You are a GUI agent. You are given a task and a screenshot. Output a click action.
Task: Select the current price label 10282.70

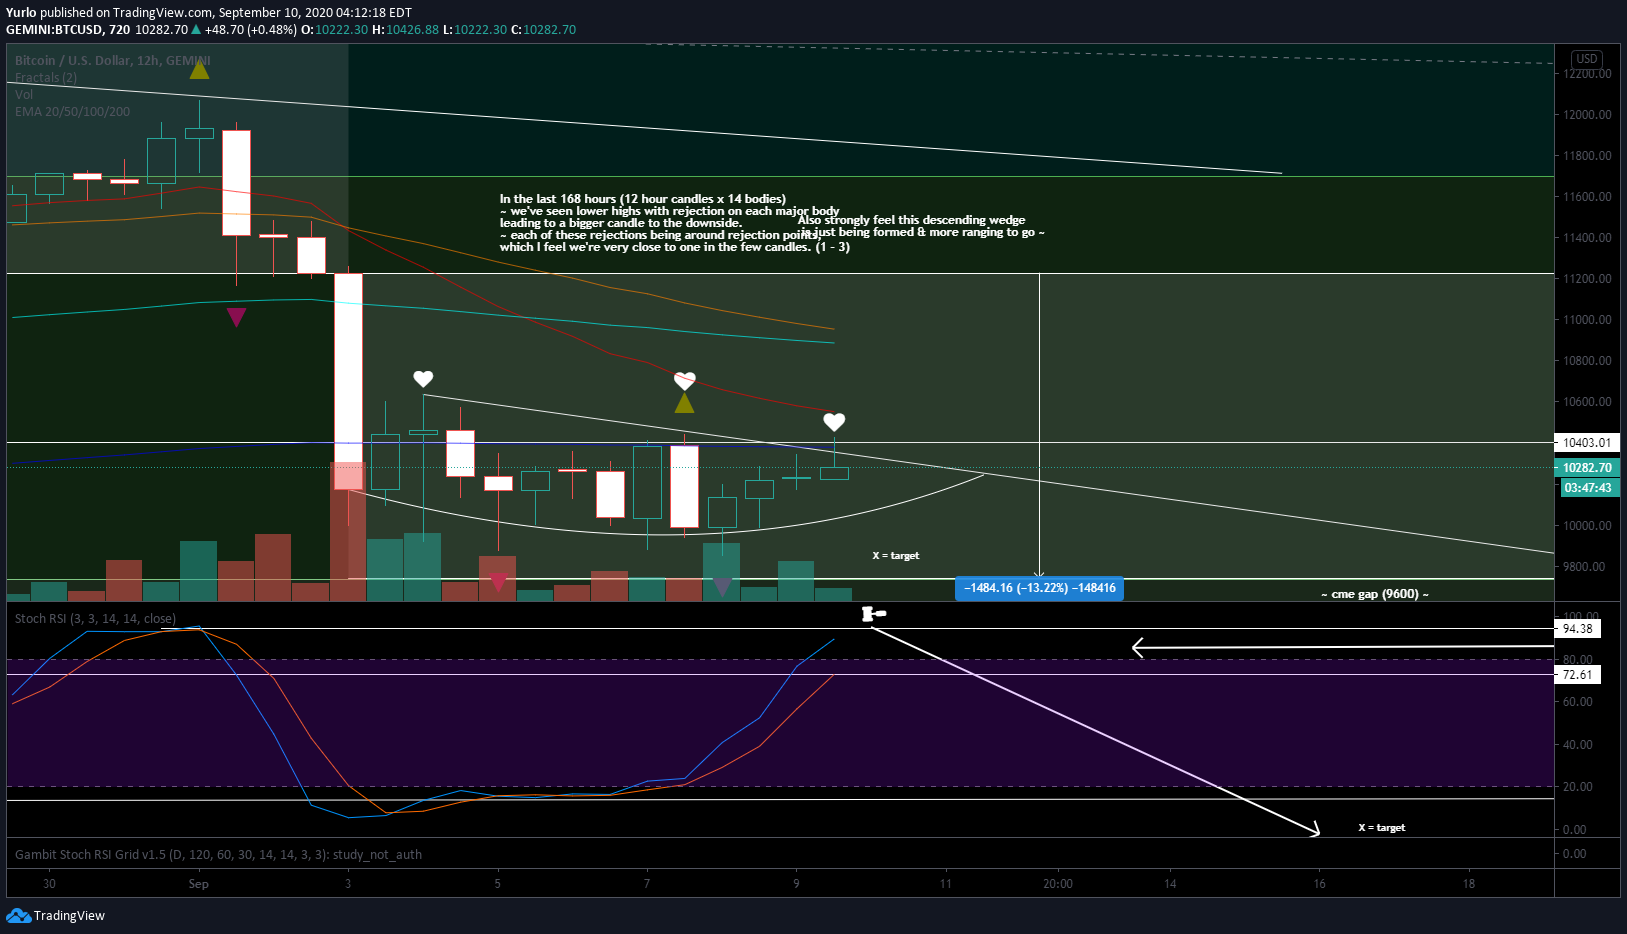(1587, 467)
